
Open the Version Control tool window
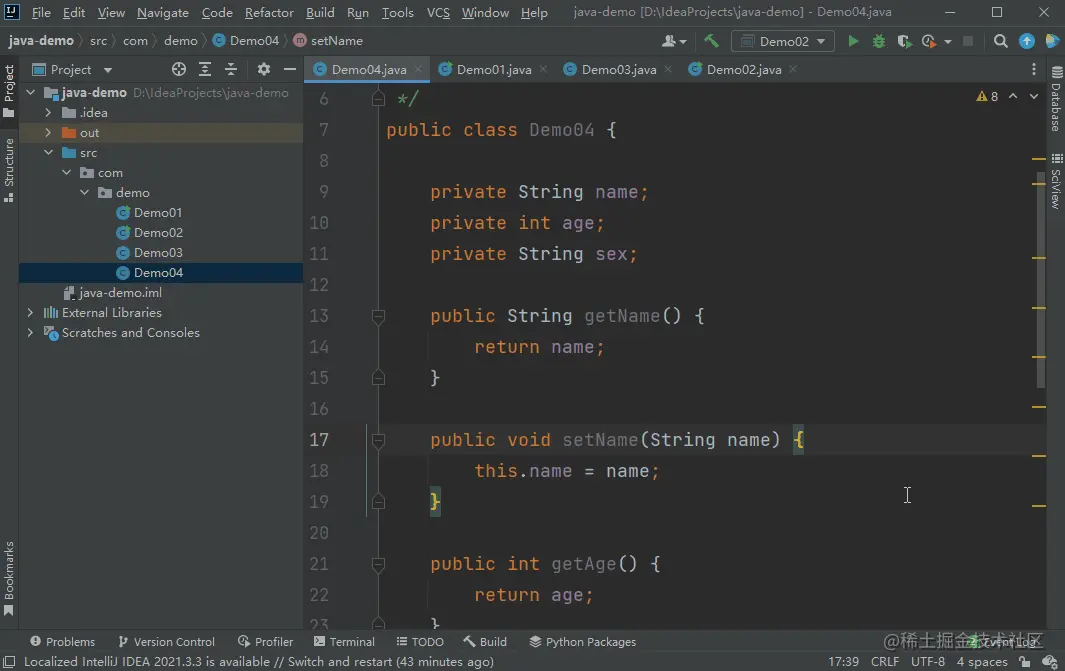pos(166,642)
